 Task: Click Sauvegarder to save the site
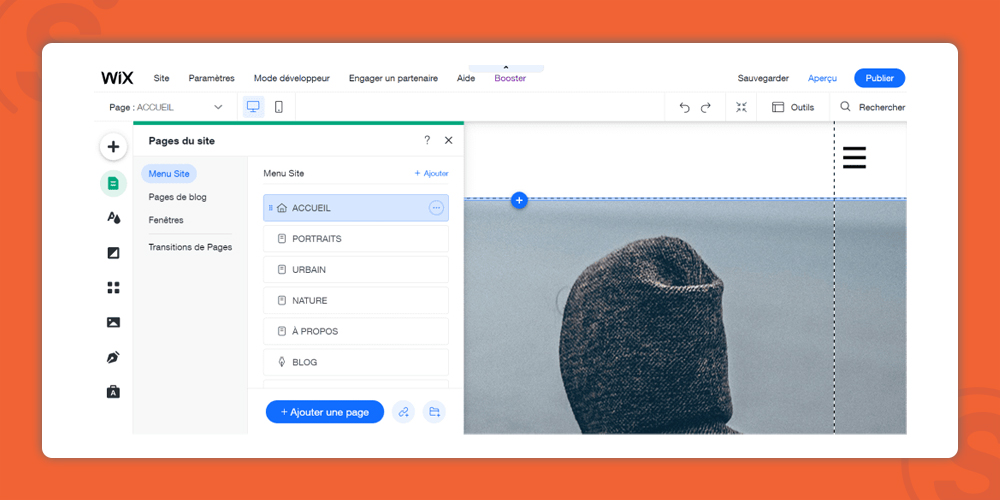pyautogui.click(x=763, y=78)
